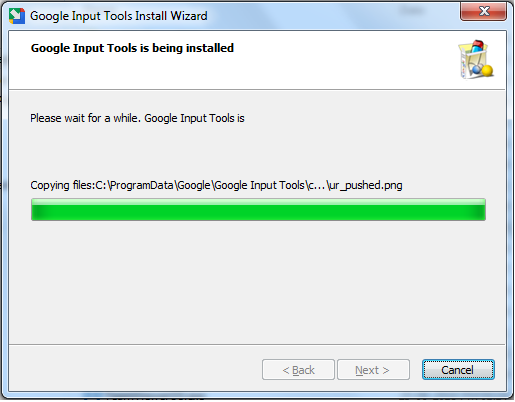
Task: Click 'ProgramData' in the copying path
Action: 141,185
